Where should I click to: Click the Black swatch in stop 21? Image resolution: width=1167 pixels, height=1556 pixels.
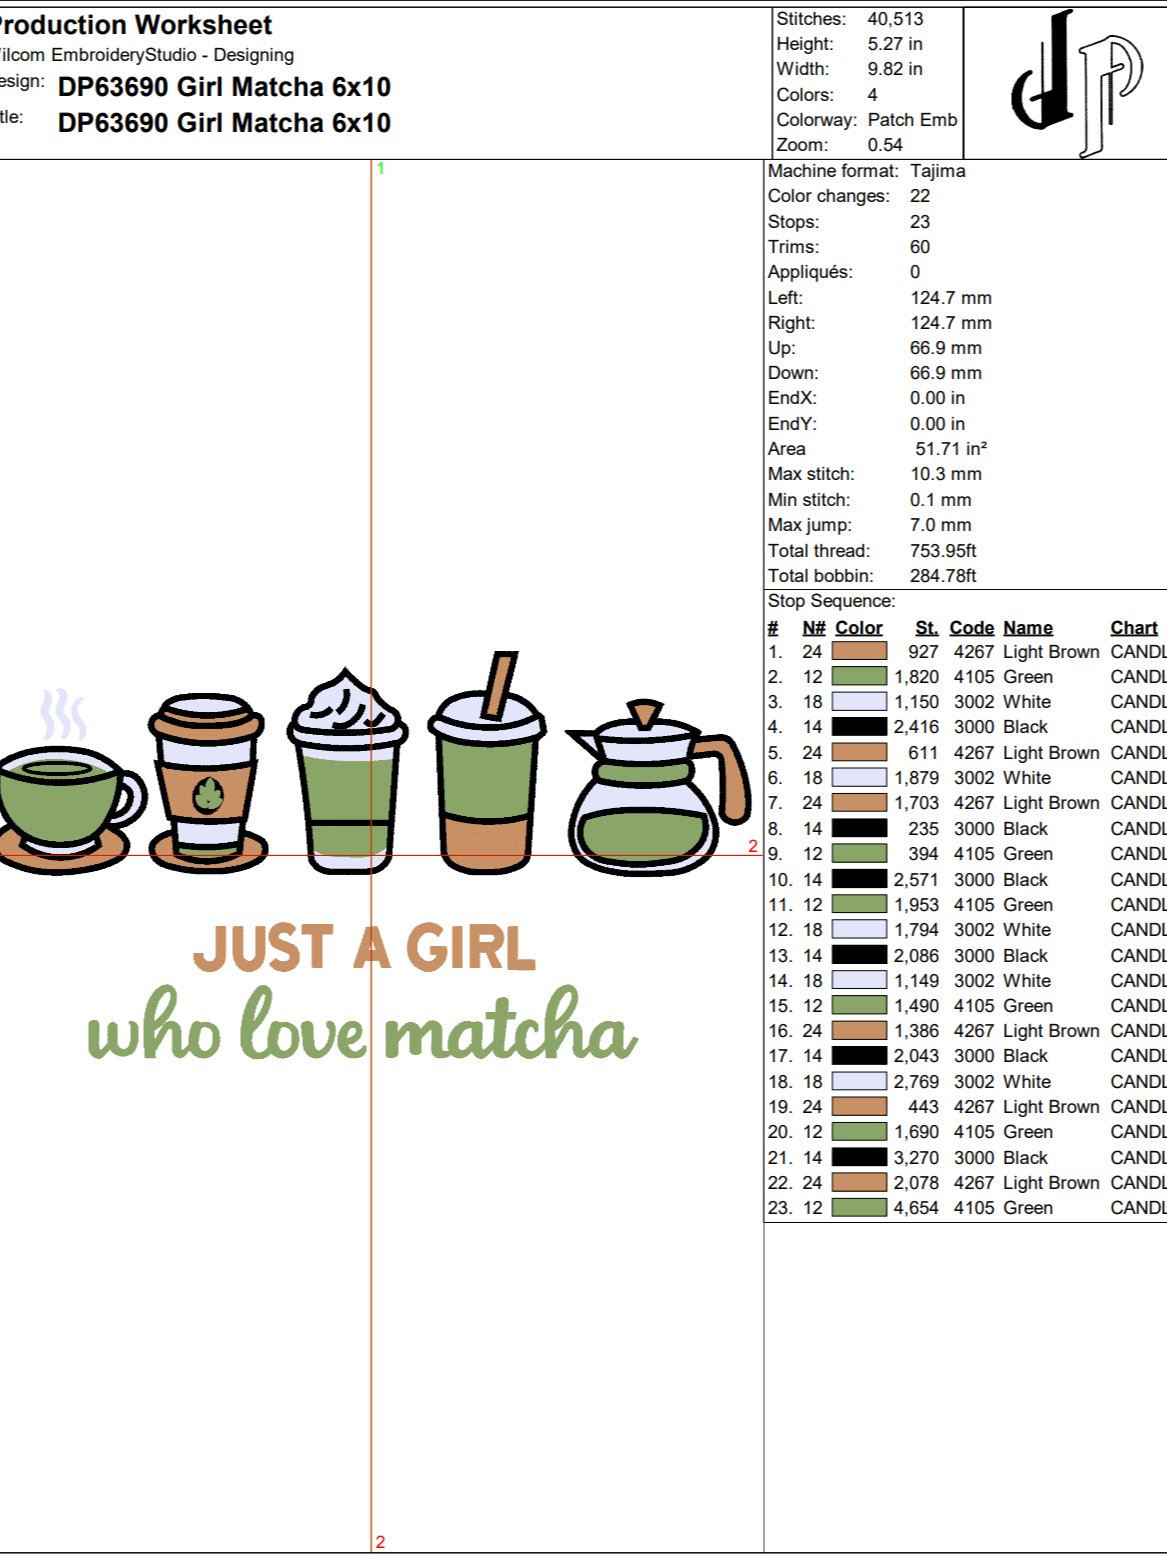[x=859, y=1157]
